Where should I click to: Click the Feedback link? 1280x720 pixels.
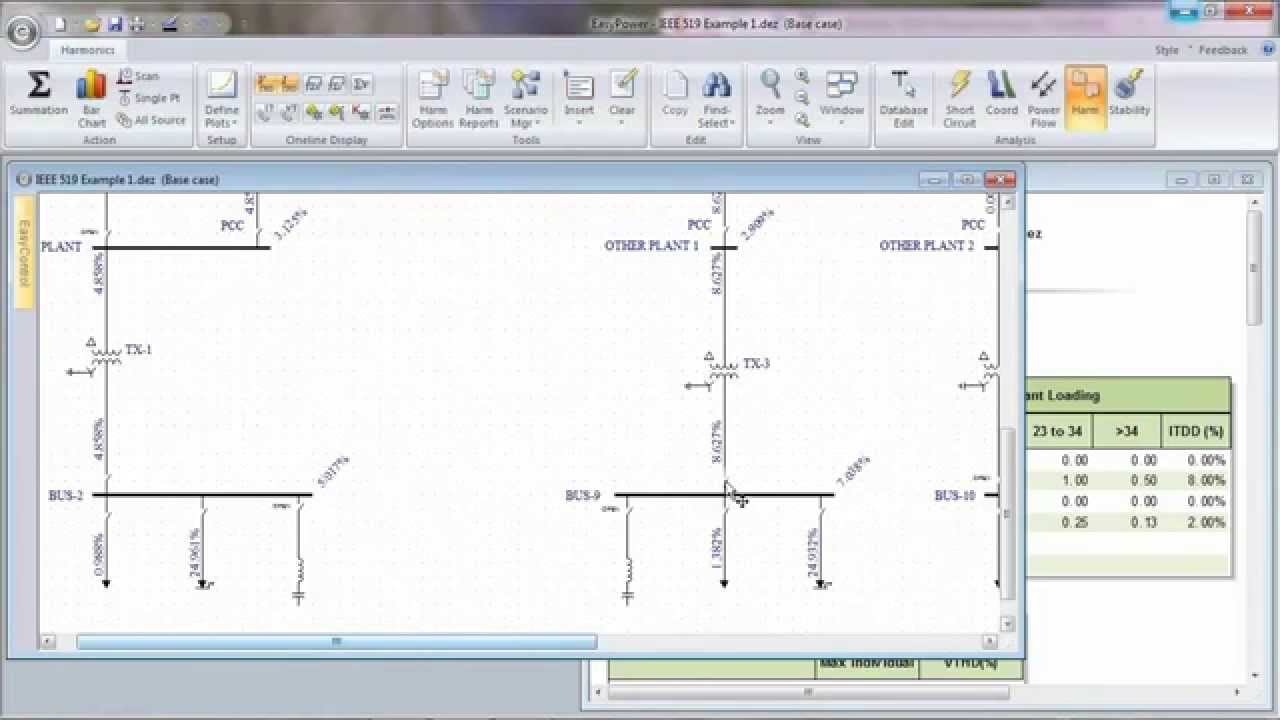click(x=1223, y=50)
